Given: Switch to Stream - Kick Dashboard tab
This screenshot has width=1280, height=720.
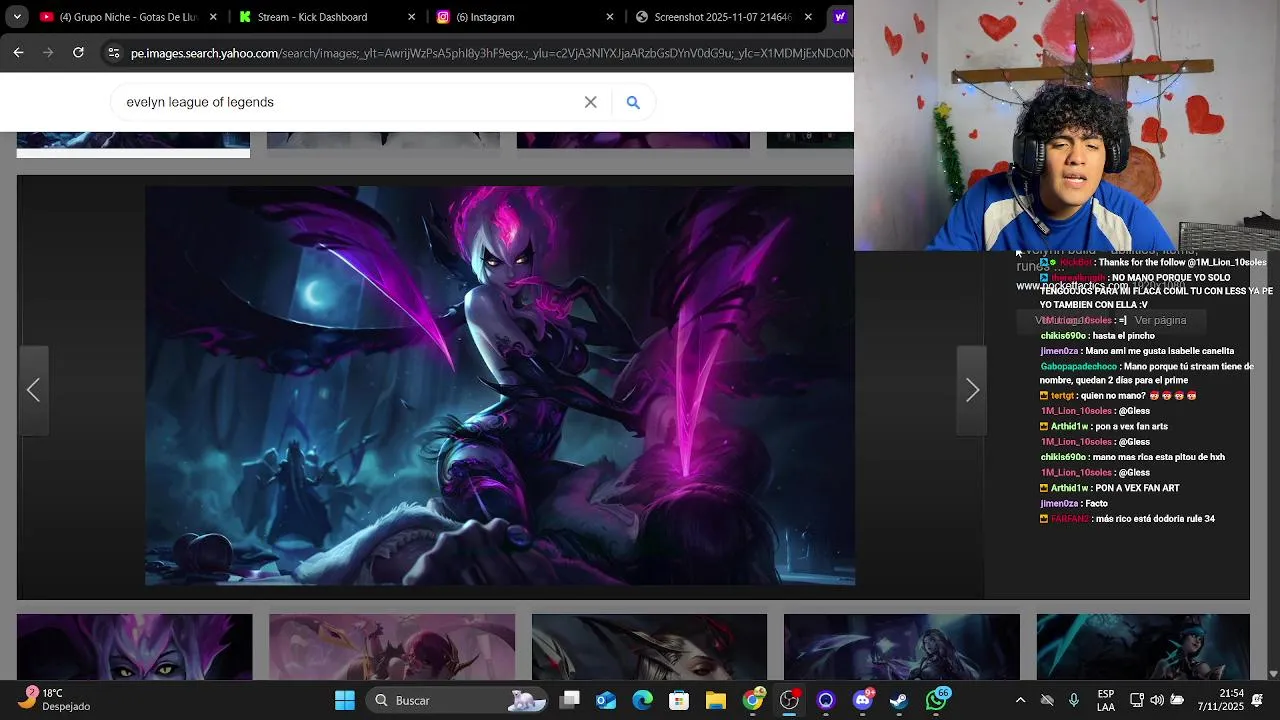Looking at the screenshot, I should click(x=327, y=17).
